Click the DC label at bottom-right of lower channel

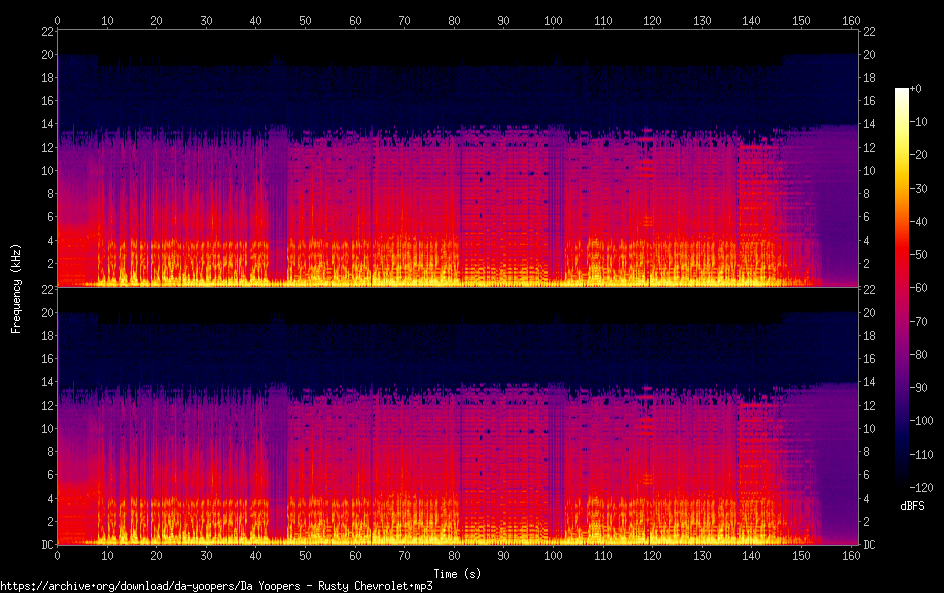click(x=869, y=545)
